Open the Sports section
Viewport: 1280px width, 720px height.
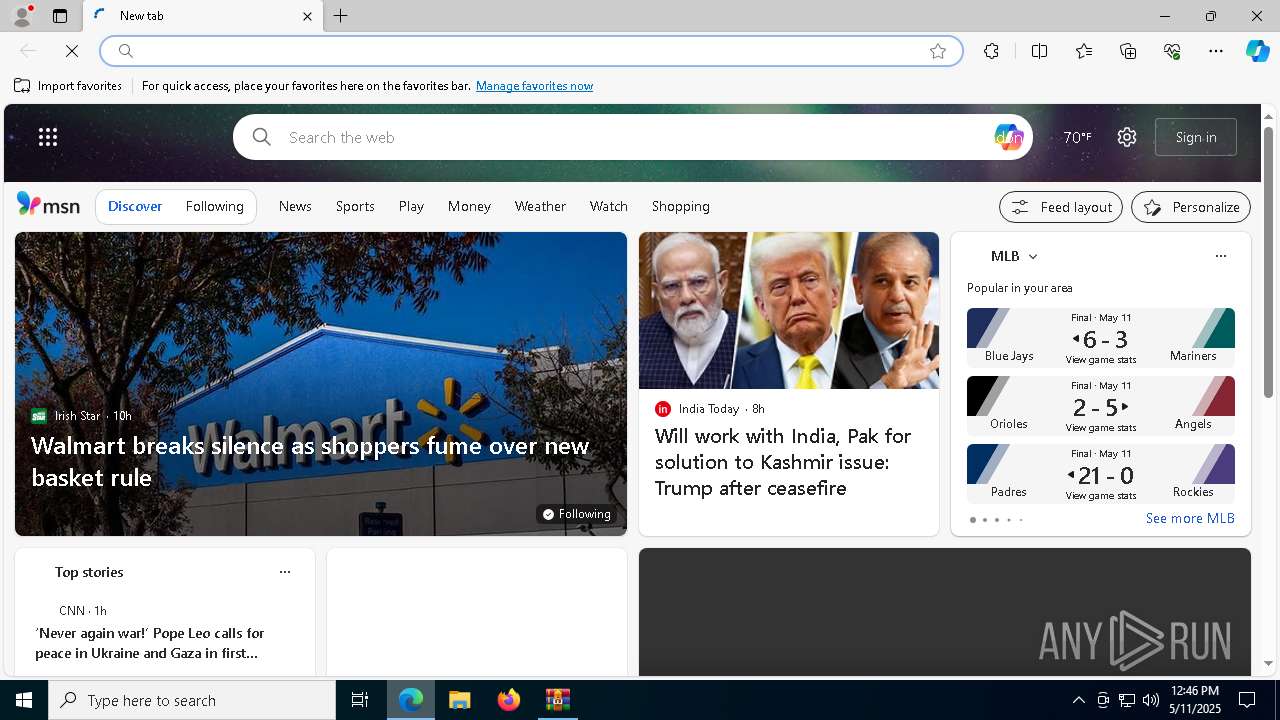click(355, 206)
